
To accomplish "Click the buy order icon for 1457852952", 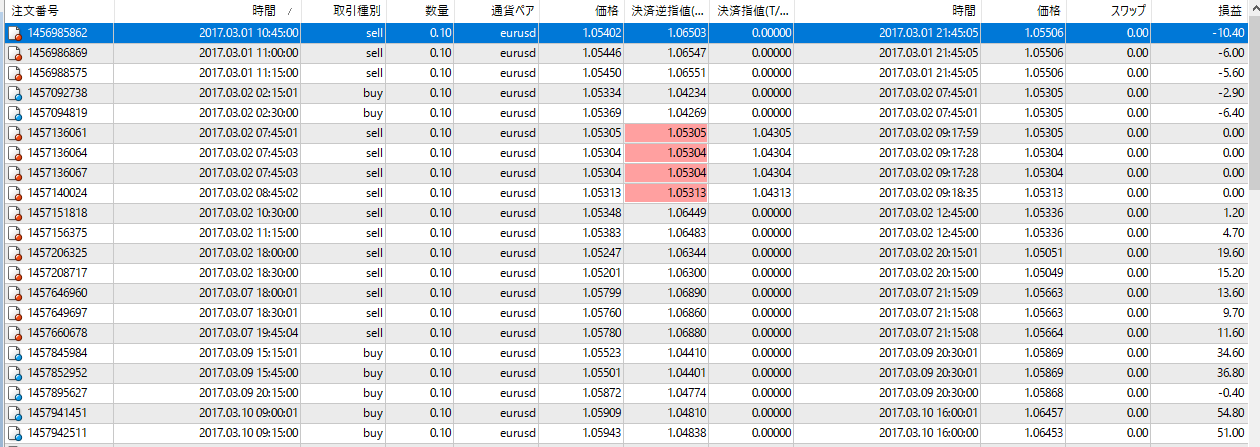I will point(14,373).
